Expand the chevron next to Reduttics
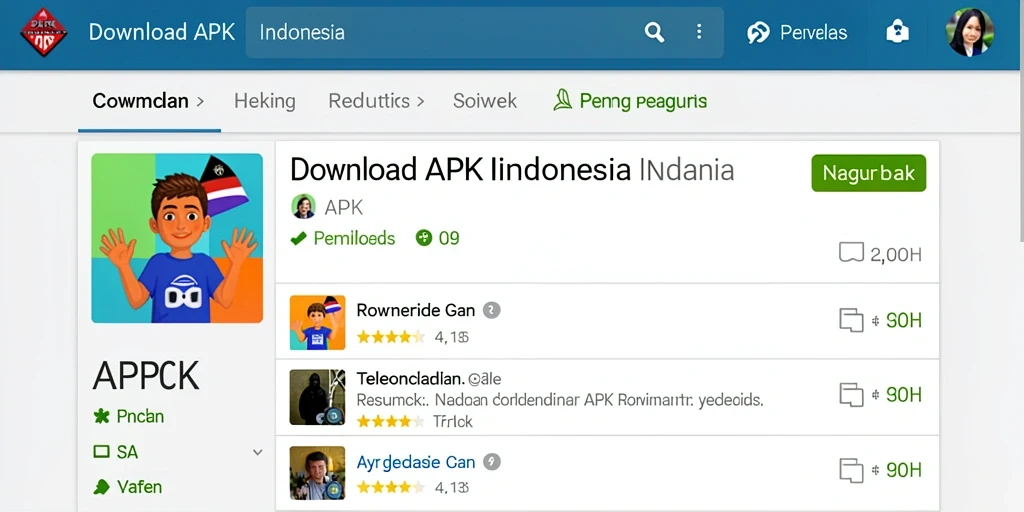 point(420,101)
